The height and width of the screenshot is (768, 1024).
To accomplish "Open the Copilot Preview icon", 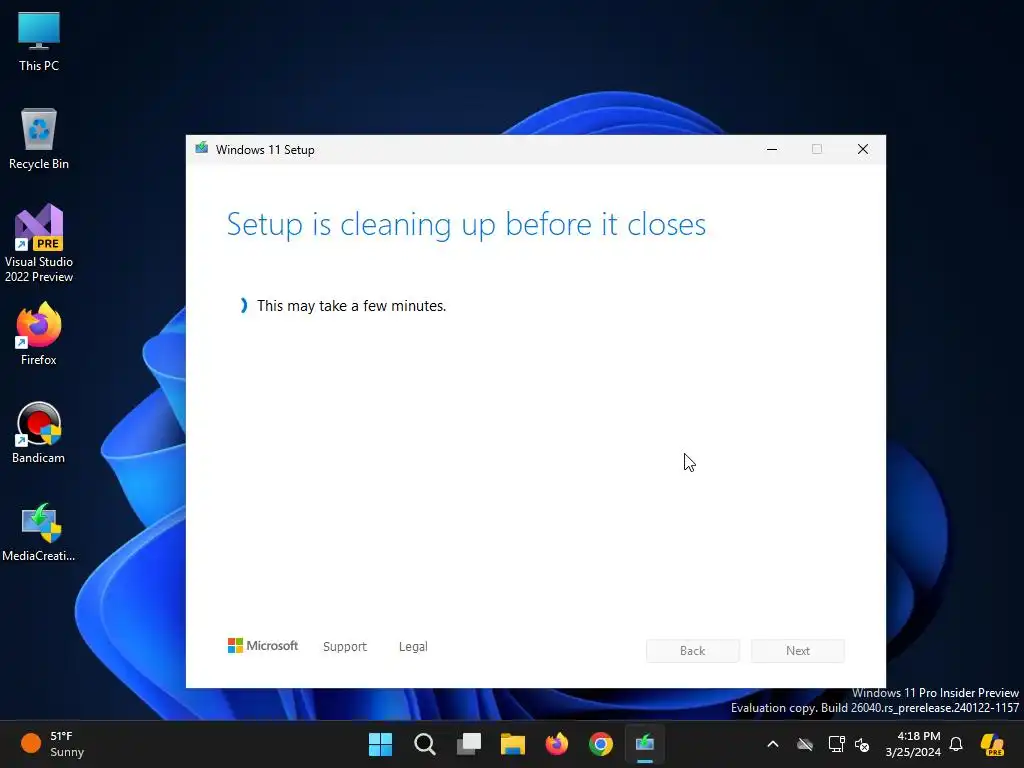I will pos(993,744).
